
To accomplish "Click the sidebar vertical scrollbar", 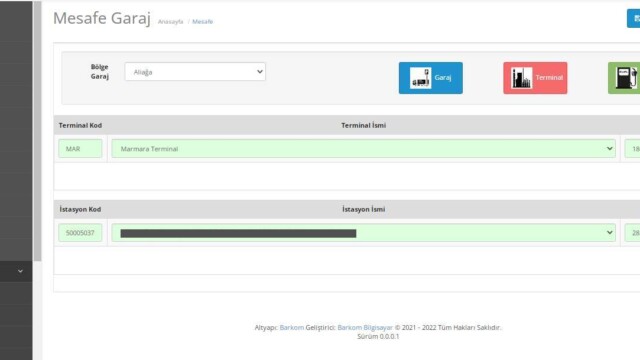I will pyautogui.click(x=38, y=131).
